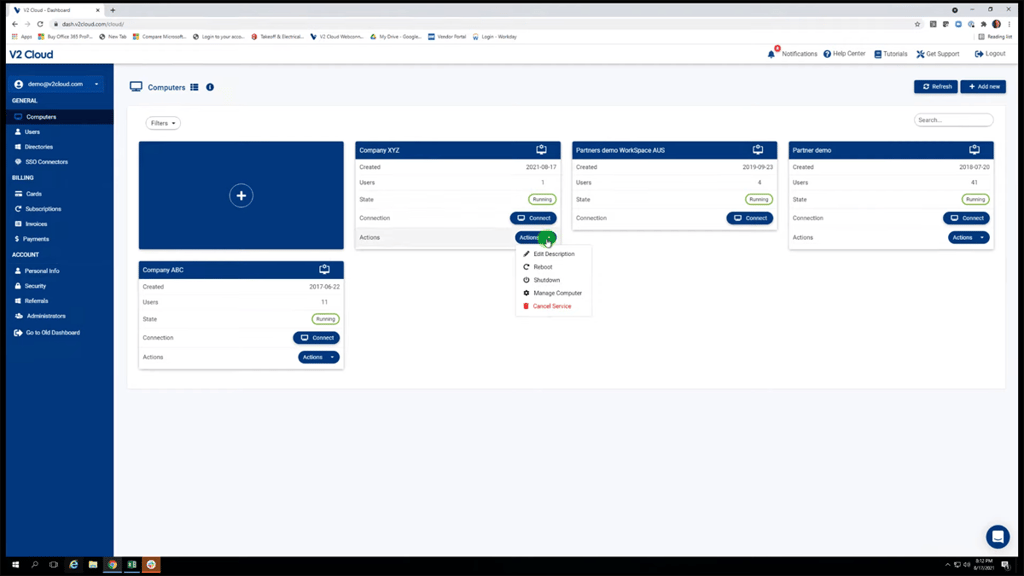This screenshot has height=576, width=1024.
Task: Click the export icon on Company XYZ header
Action: tap(541, 150)
